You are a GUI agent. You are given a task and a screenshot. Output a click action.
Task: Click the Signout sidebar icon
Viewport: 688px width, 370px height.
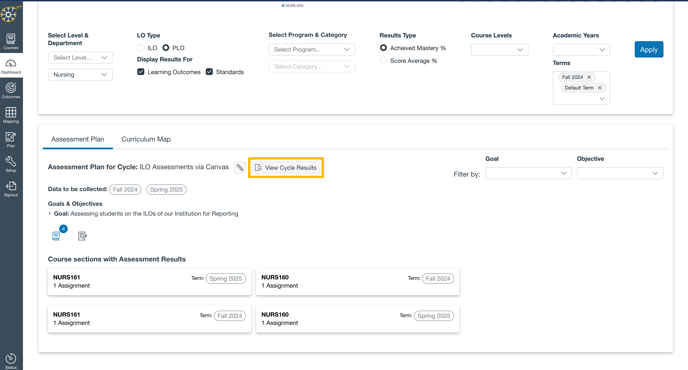(x=11, y=188)
